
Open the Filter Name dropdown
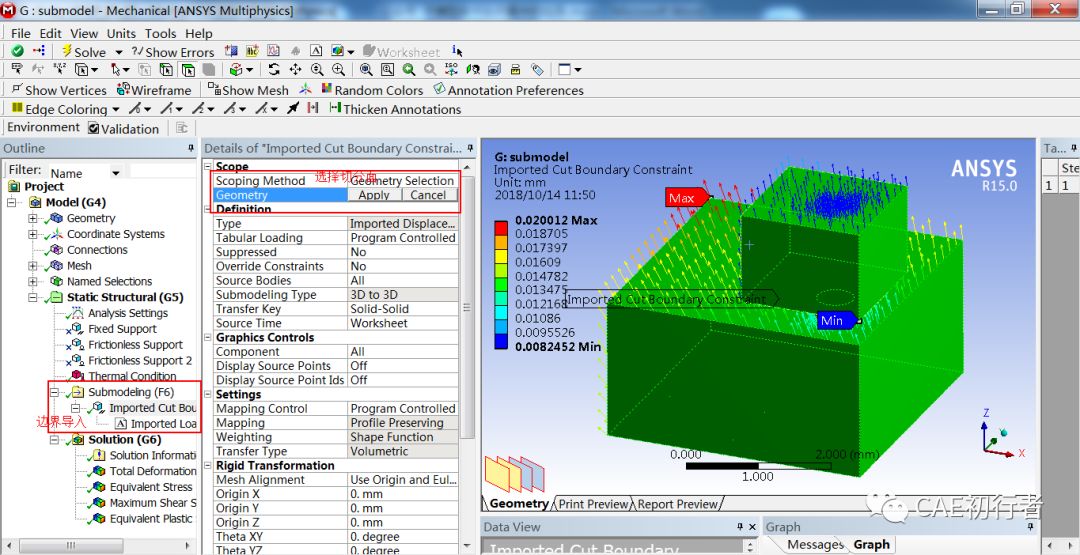(116, 173)
